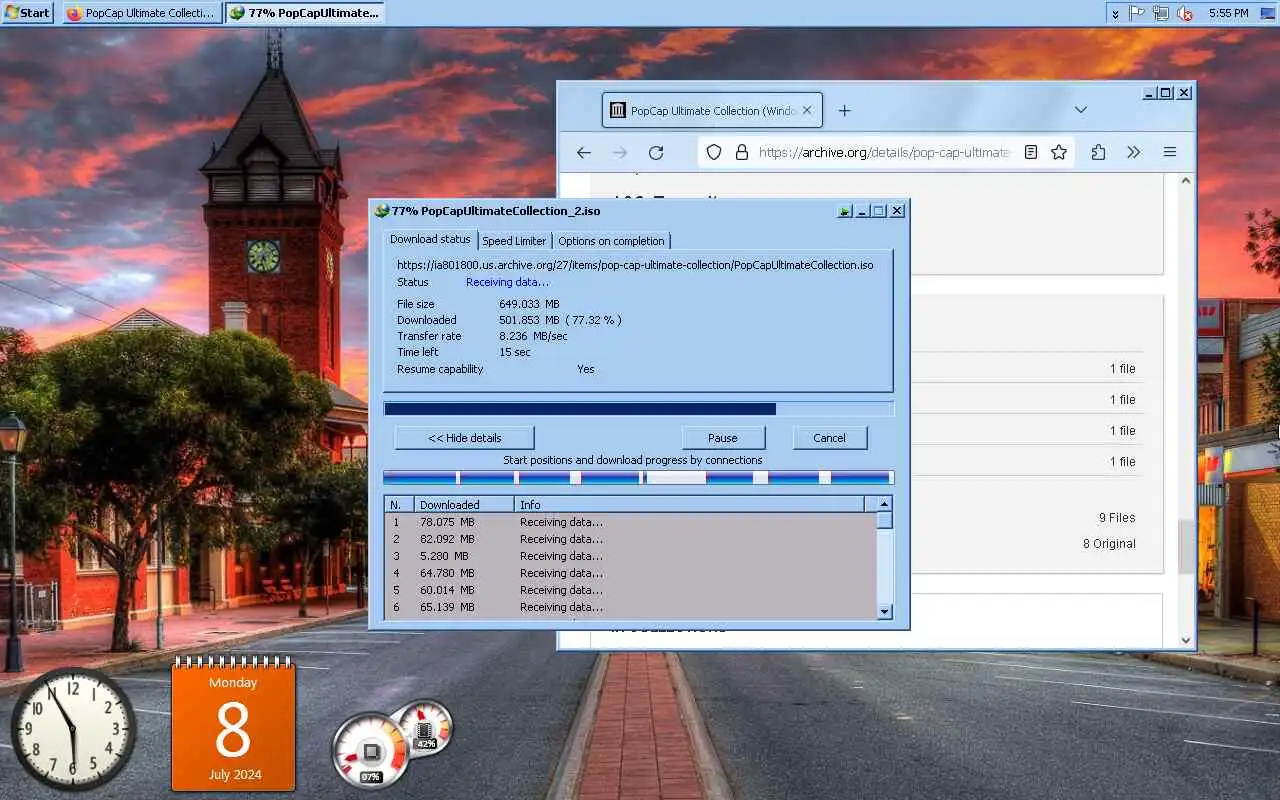
Task: Select the PopCap Ultimate Collection browser tab
Action: click(x=712, y=111)
